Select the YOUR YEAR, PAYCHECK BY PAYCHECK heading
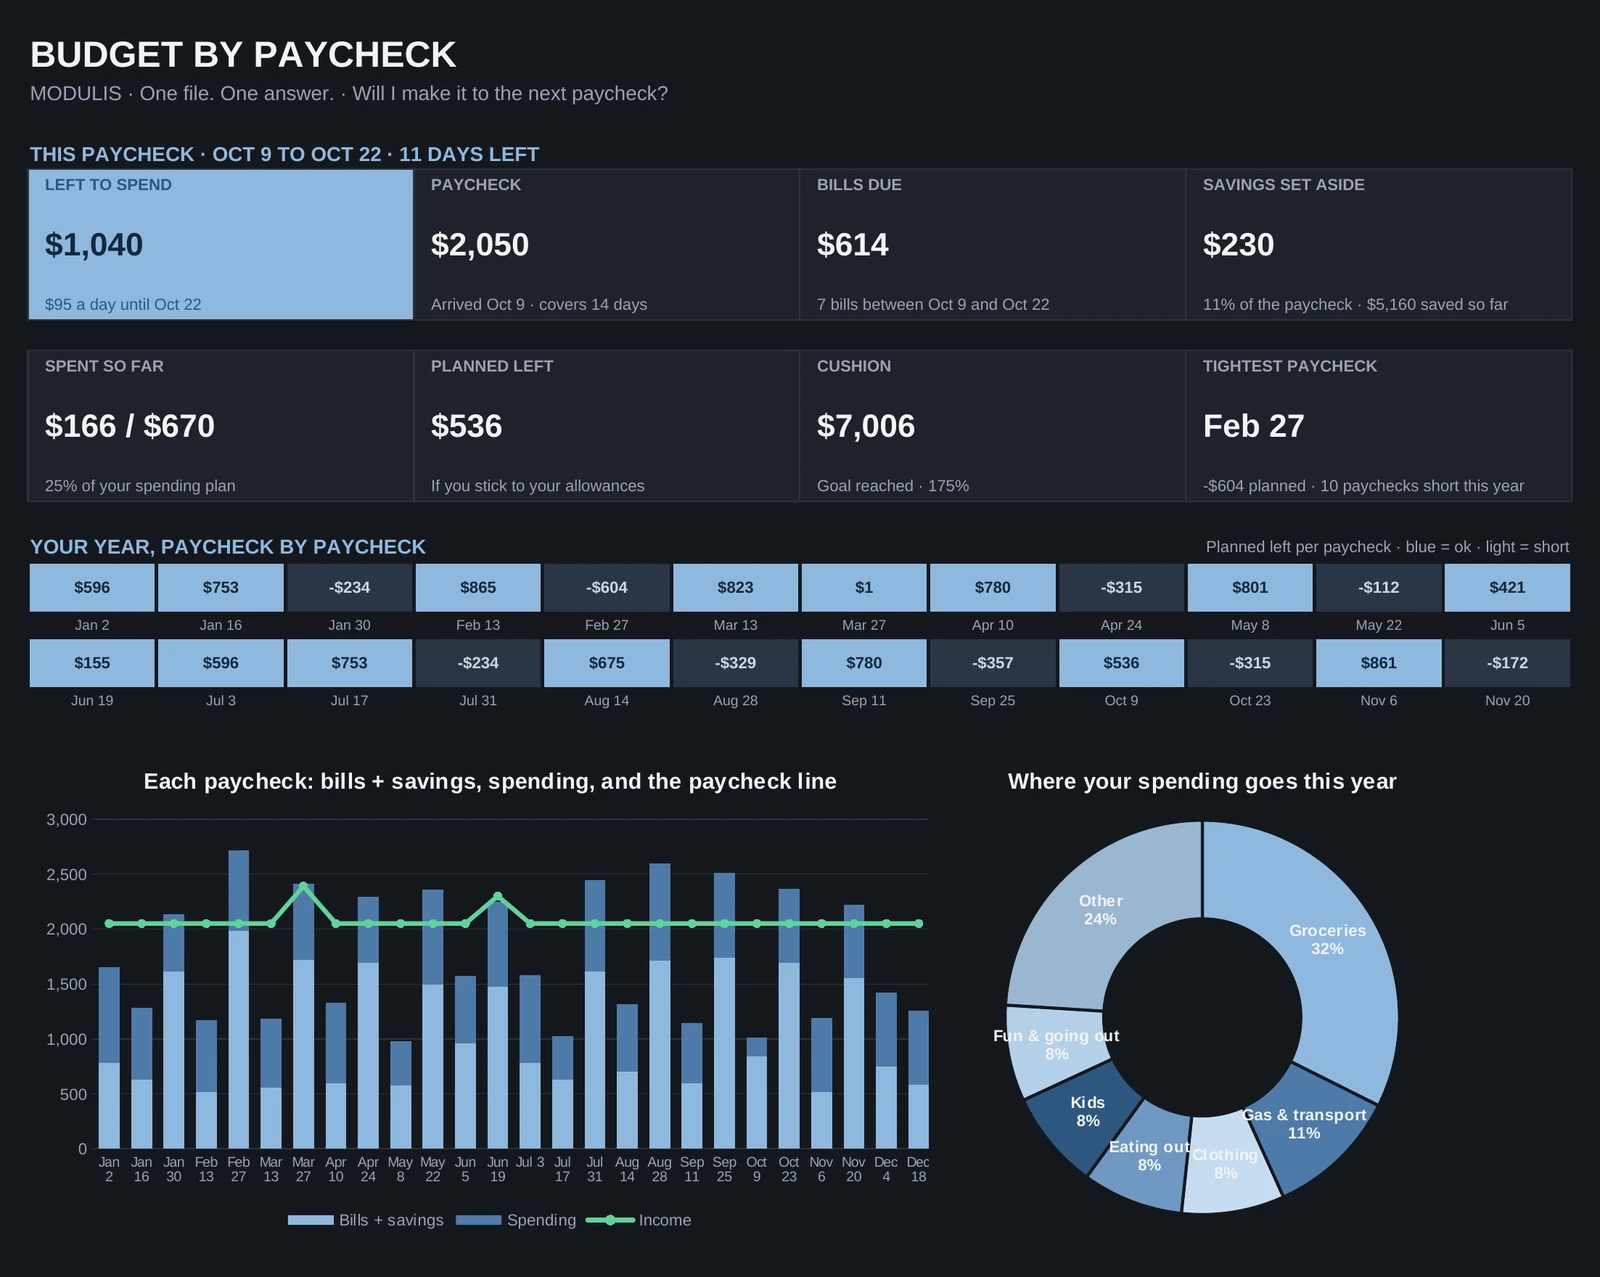Viewport: 1600px width, 1277px height. 228,547
